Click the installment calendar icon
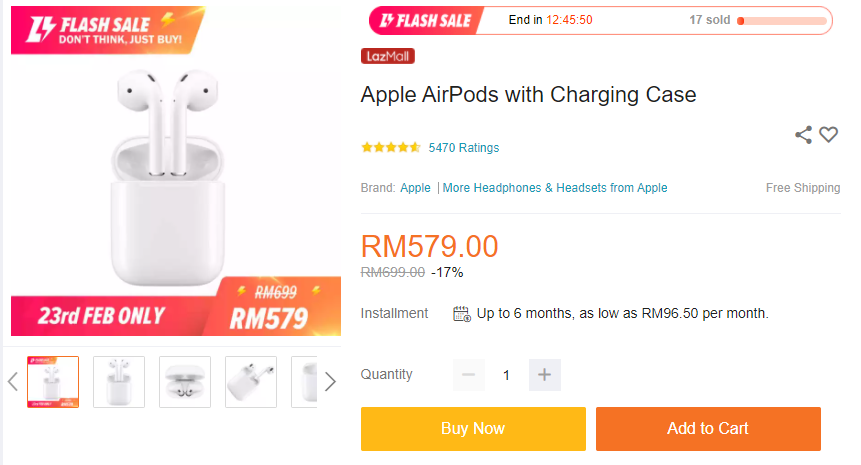 (x=462, y=314)
